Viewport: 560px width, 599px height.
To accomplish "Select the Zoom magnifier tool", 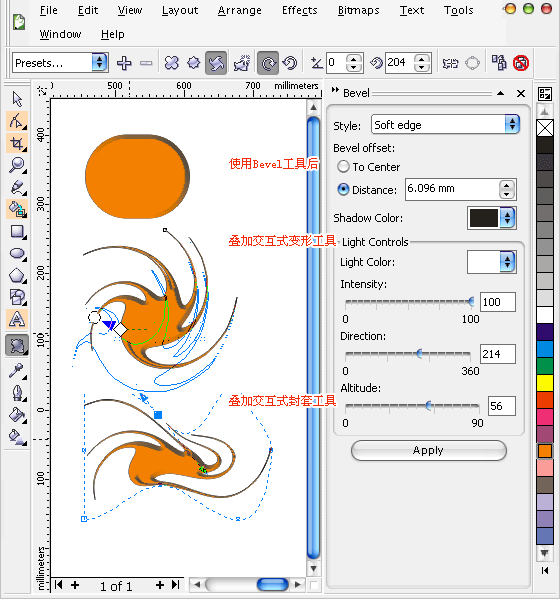I will (x=17, y=165).
